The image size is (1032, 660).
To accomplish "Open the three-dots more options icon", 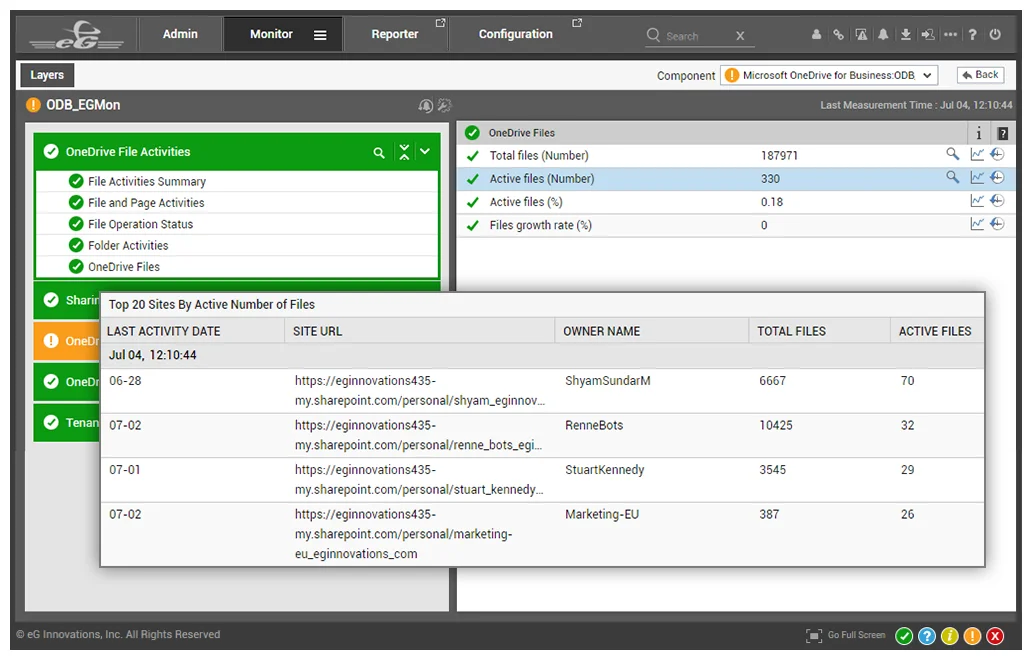I will 950,34.
